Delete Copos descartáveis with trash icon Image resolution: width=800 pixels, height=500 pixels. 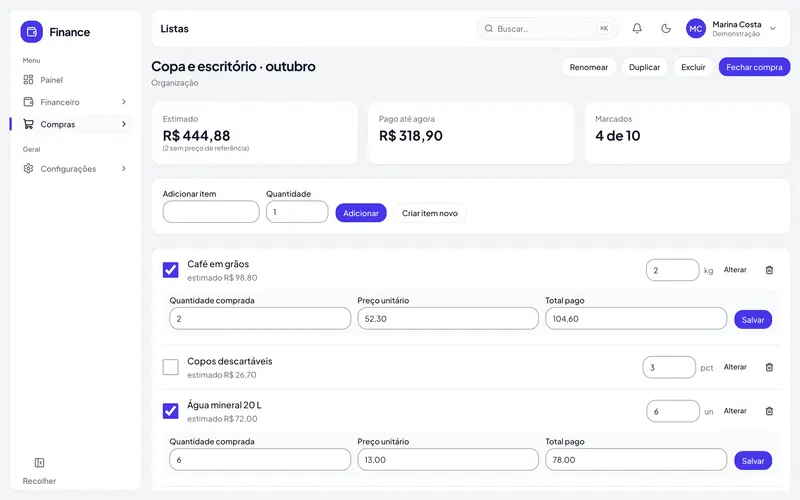pos(769,367)
